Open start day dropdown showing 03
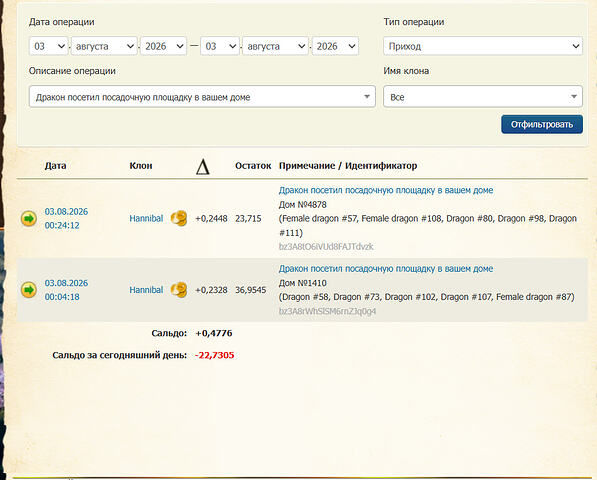 (49, 46)
